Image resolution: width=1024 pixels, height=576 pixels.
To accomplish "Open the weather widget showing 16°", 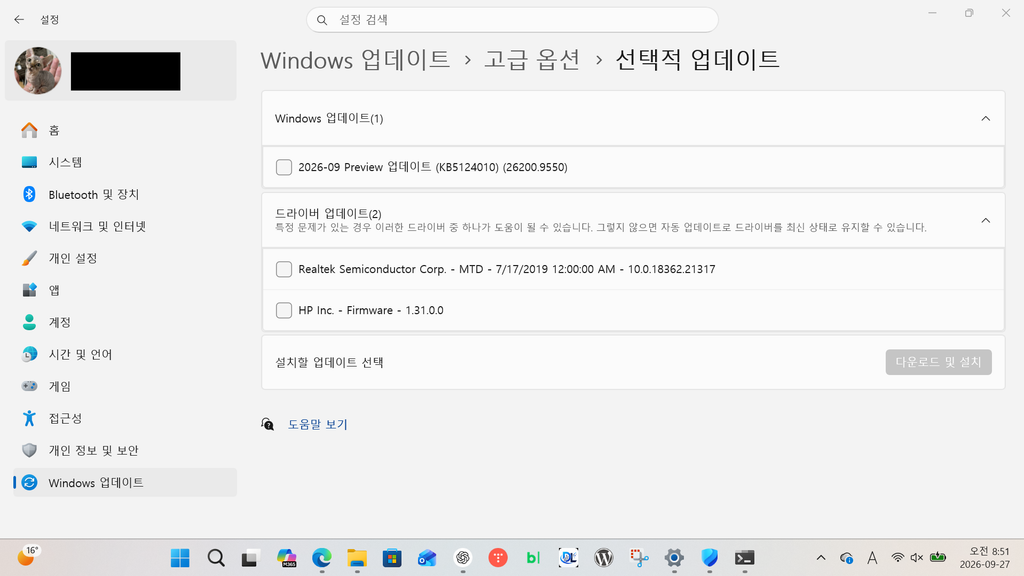I will (x=28, y=556).
